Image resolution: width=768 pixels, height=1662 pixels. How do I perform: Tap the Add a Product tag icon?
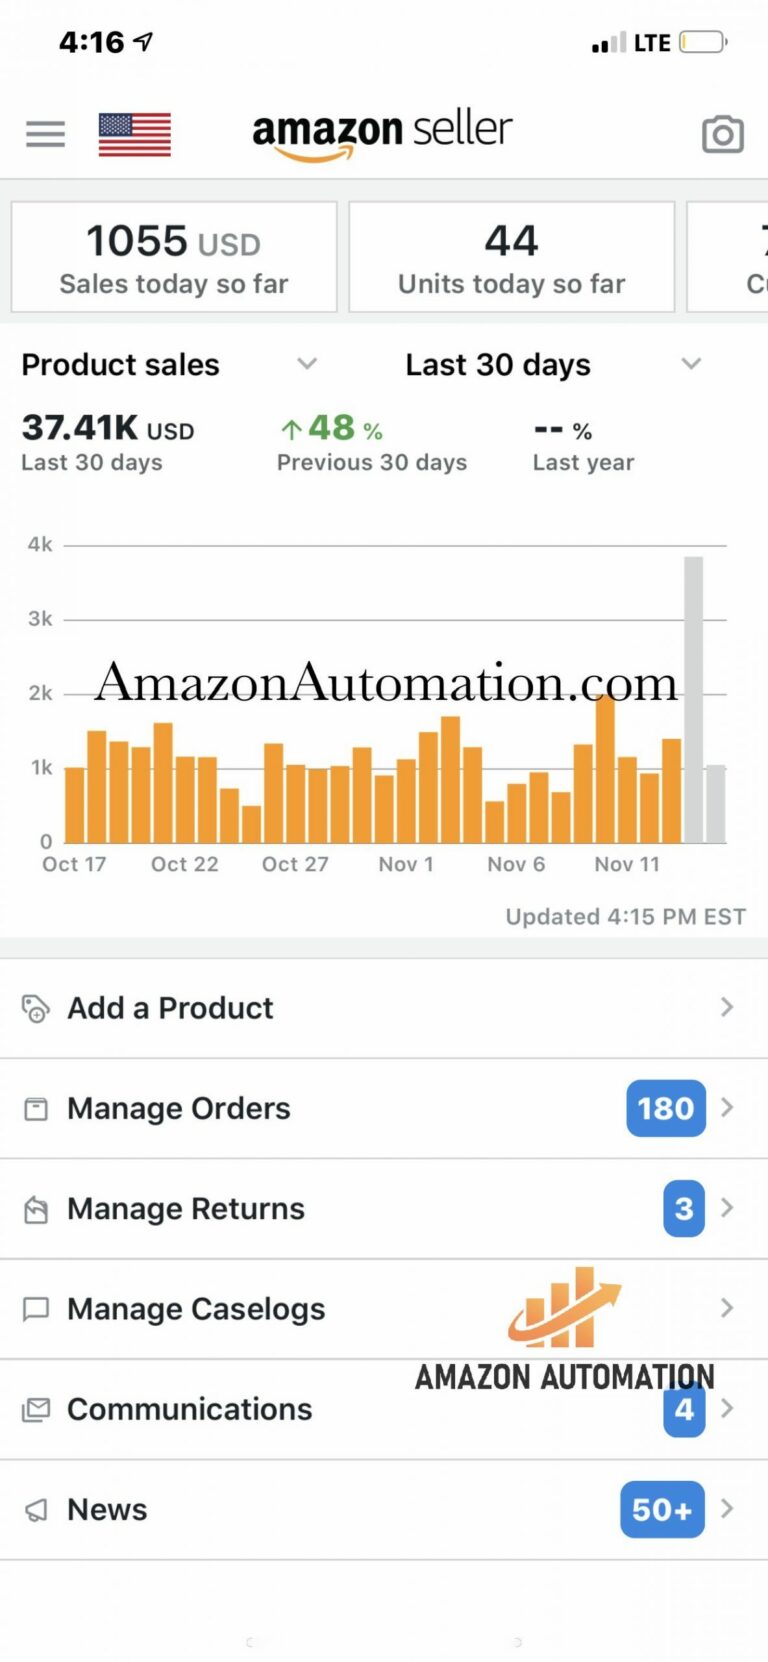[x=36, y=1008]
